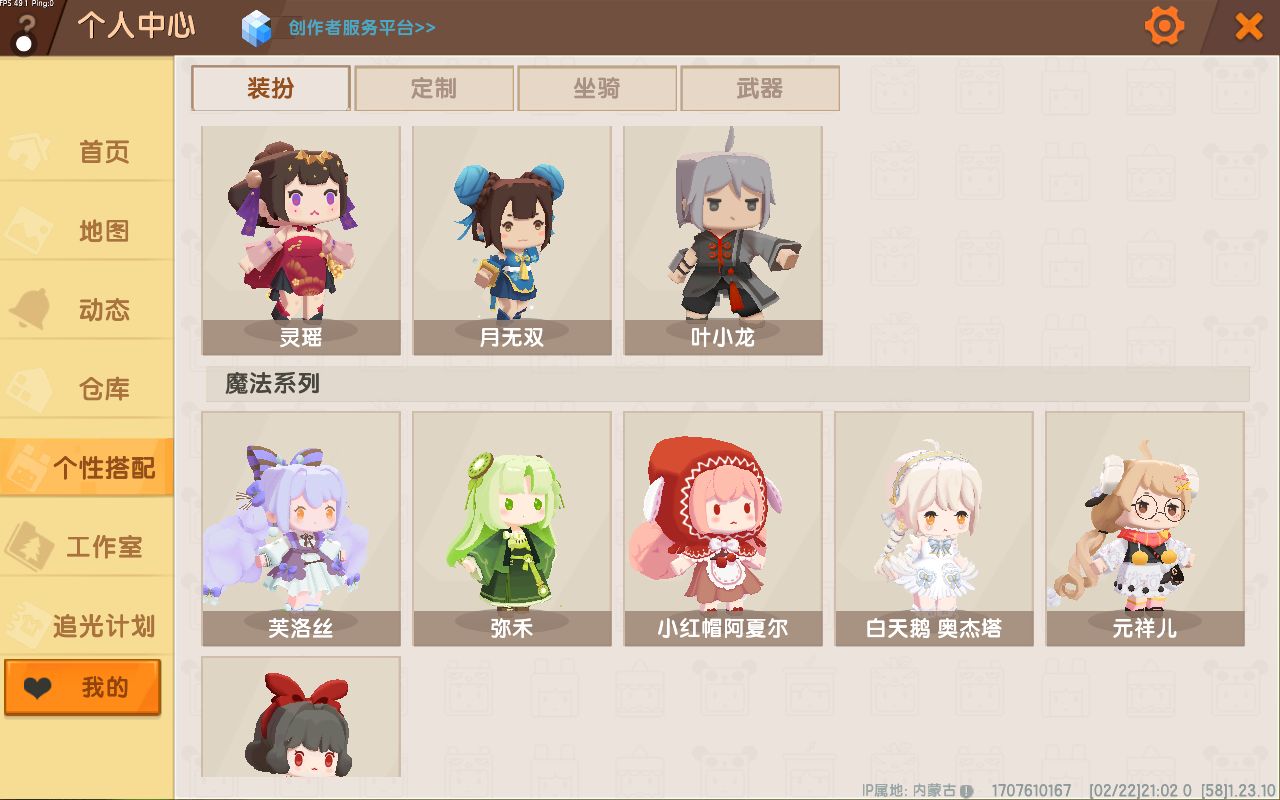Switch to the 坐骑 tab
The width and height of the screenshot is (1280, 800).
[x=597, y=88]
